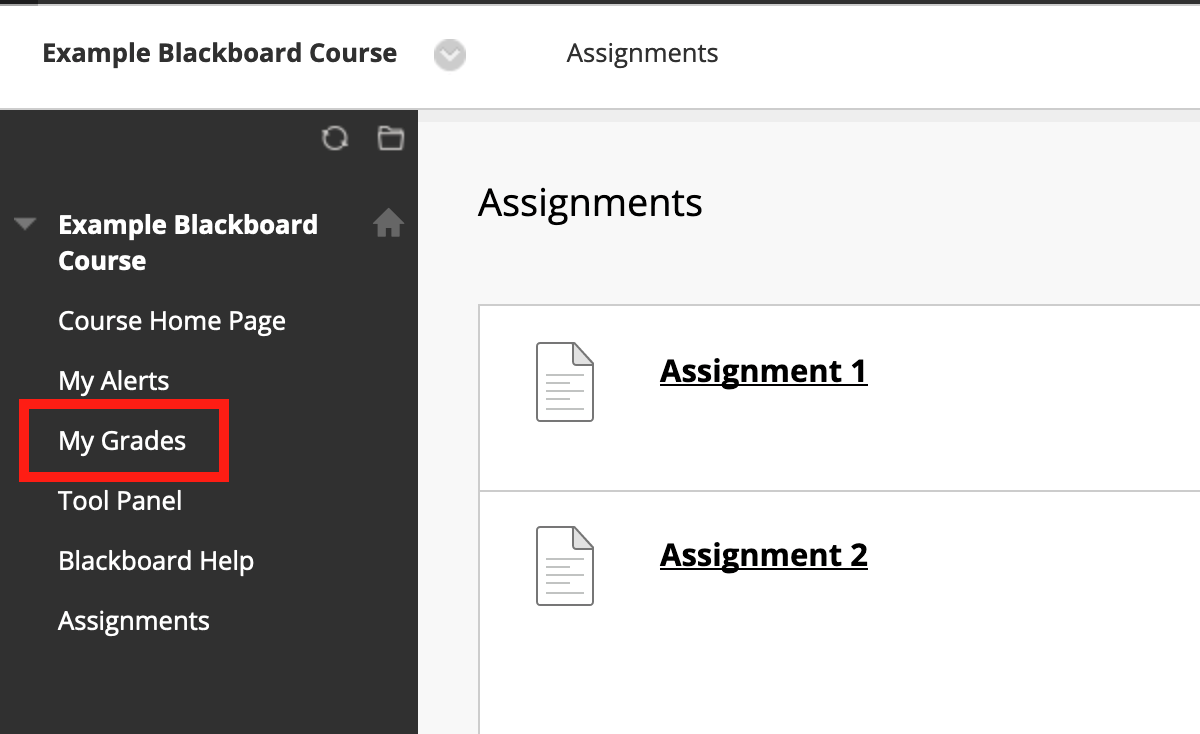Screen dimensions: 1200x734
Task: Open the Assignment 1 link
Action: click(763, 371)
